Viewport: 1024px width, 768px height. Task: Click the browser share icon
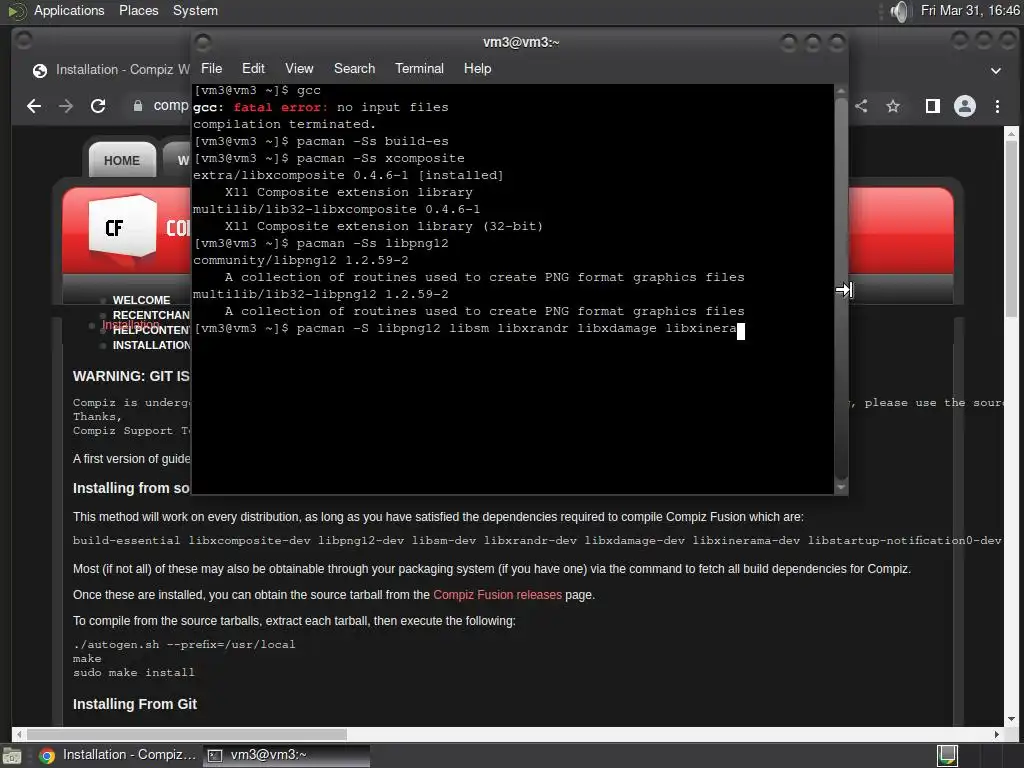(862, 106)
